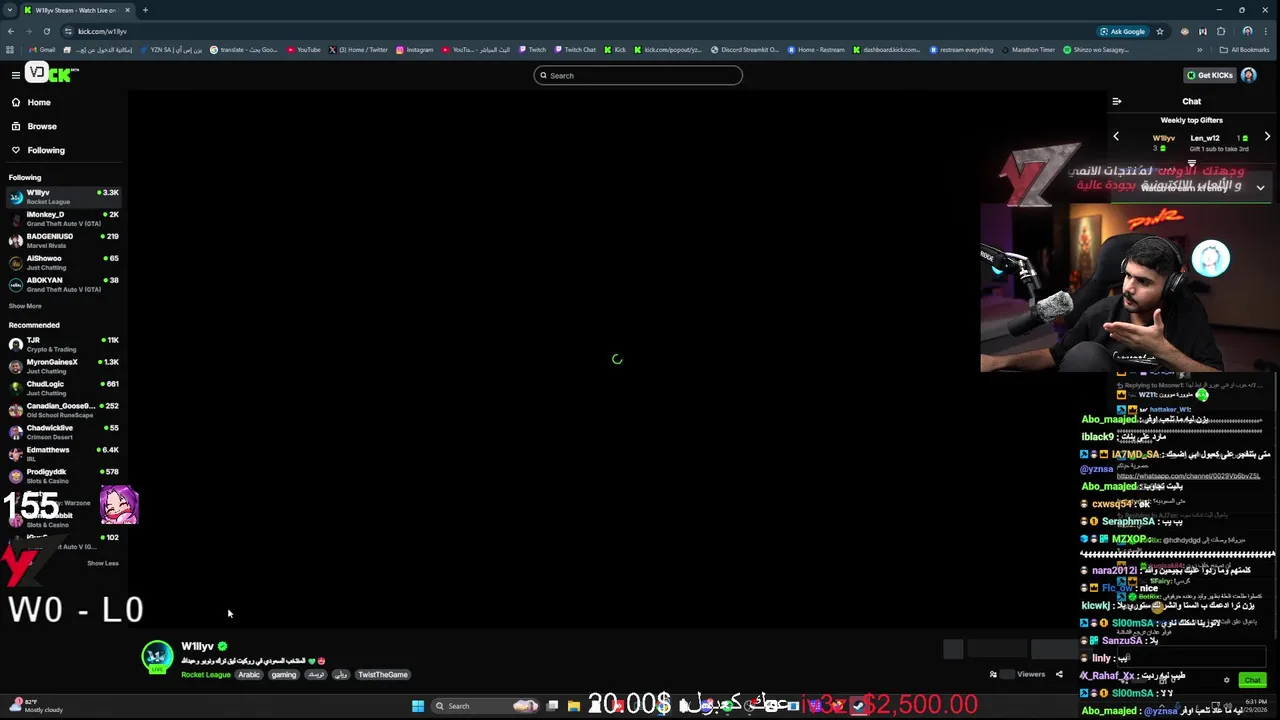Click the Kick search field

638,75
